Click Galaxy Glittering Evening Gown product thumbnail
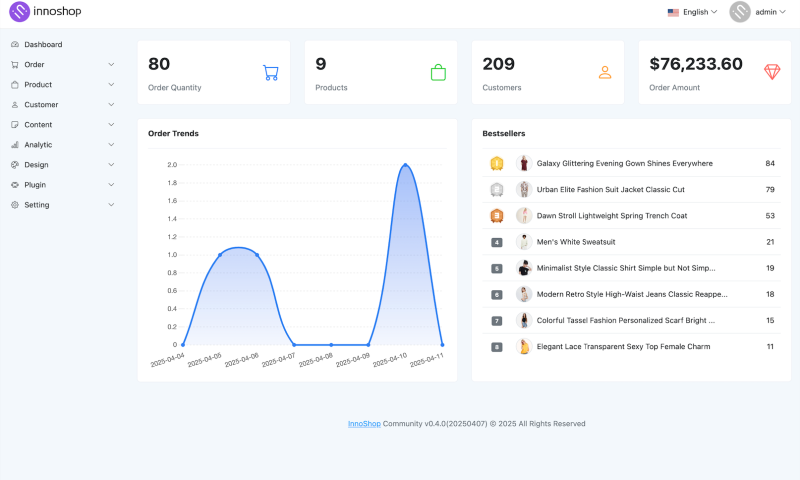The width and height of the screenshot is (800, 480). click(x=523, y=163)
